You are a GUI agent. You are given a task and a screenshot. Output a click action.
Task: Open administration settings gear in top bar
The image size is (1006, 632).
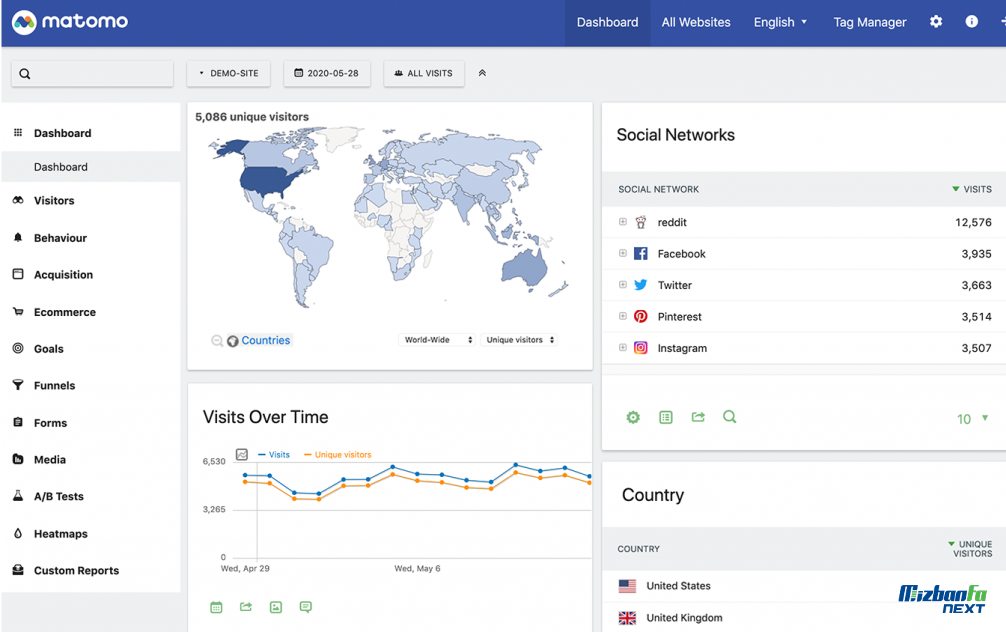point(936,22)
